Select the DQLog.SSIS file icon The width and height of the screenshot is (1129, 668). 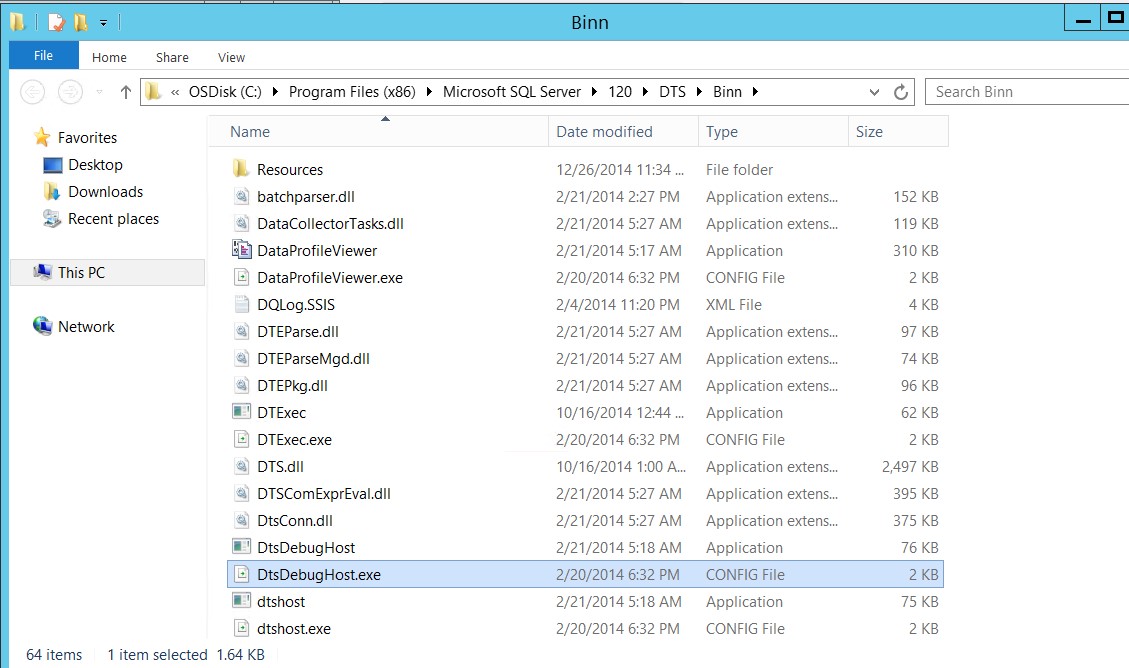(x=242, y=304)
